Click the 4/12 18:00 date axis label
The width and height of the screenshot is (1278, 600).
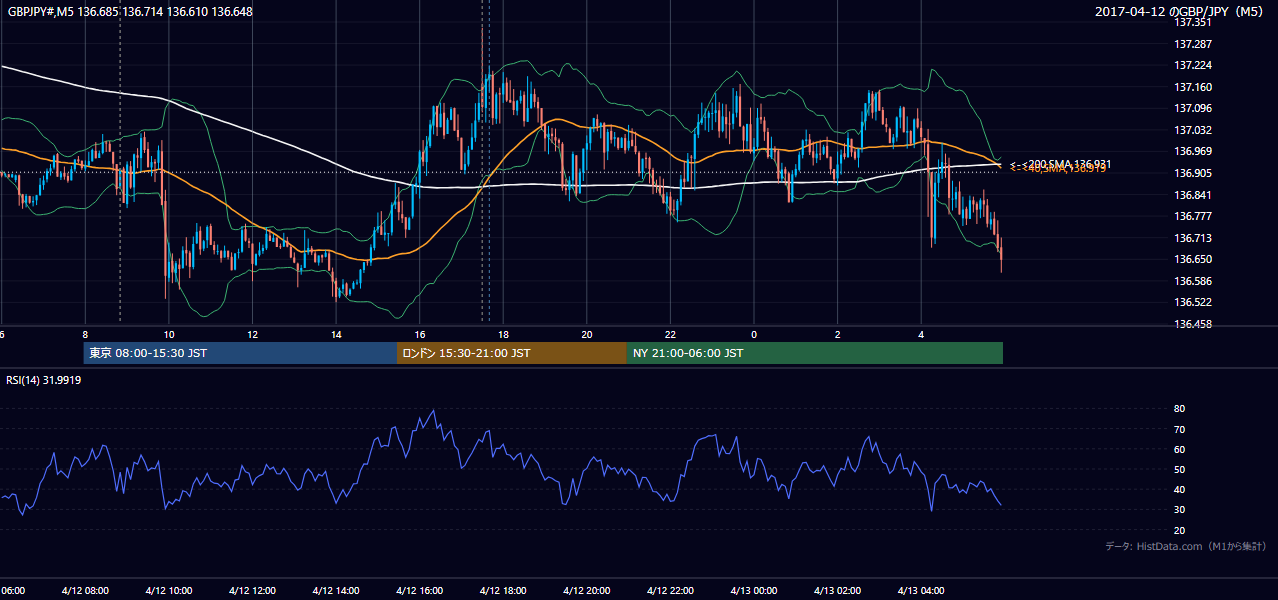[x=503, y=591]
